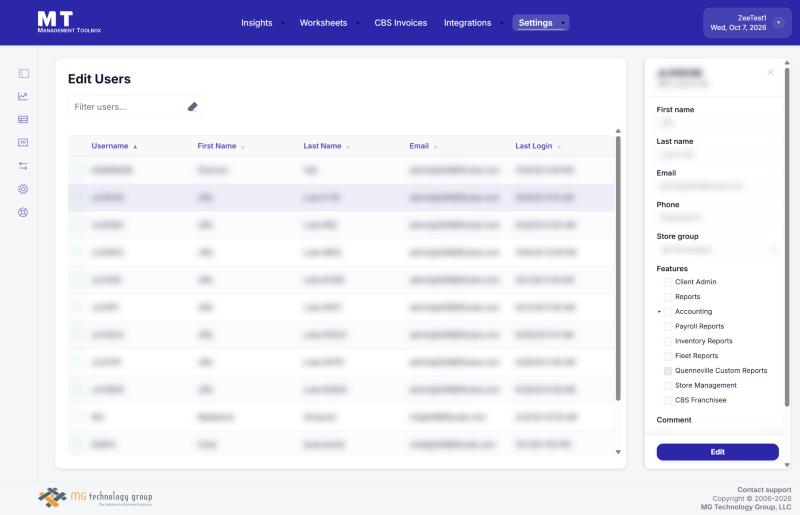Toggle the Accounting checkbox
This screenshot has height=515, width=800.
pyautogui.click(x=667, y=312)
